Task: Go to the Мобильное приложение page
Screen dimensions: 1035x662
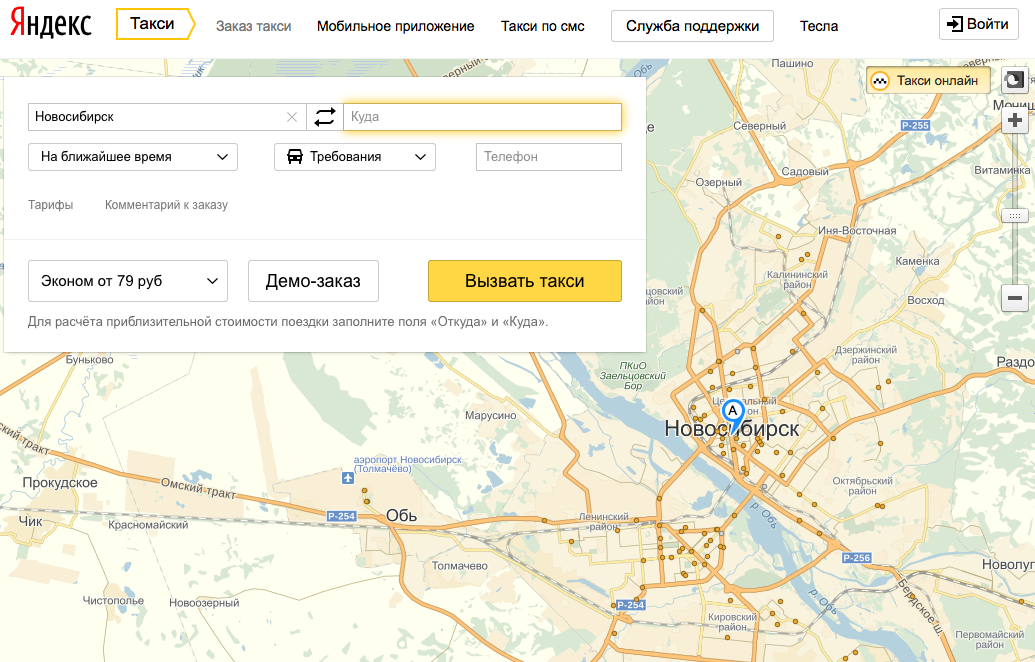Action: coord(395,26)
